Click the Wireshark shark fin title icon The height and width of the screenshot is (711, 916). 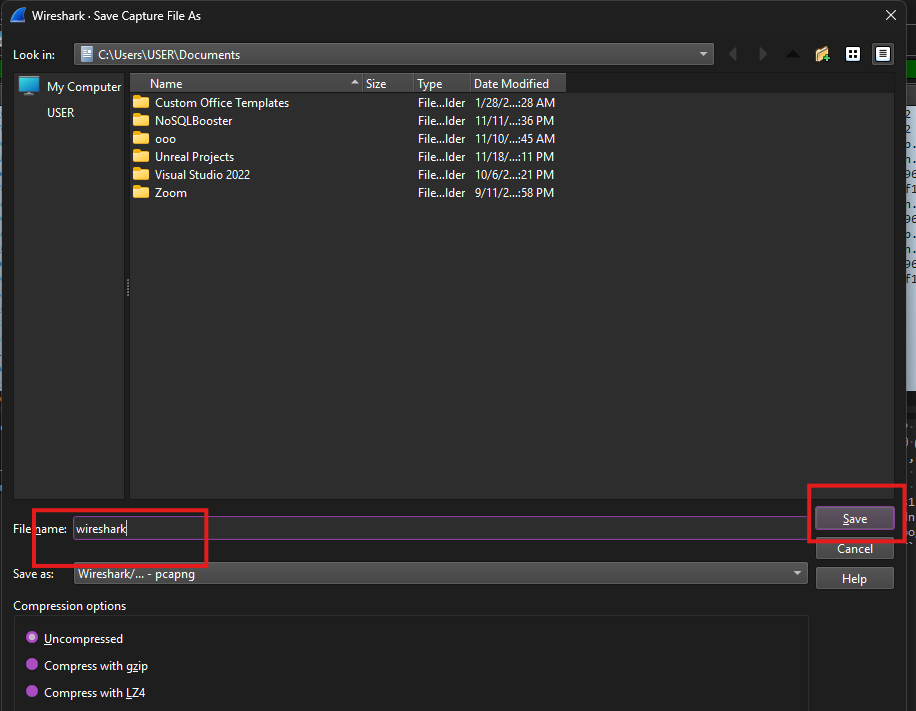point(18,15)
